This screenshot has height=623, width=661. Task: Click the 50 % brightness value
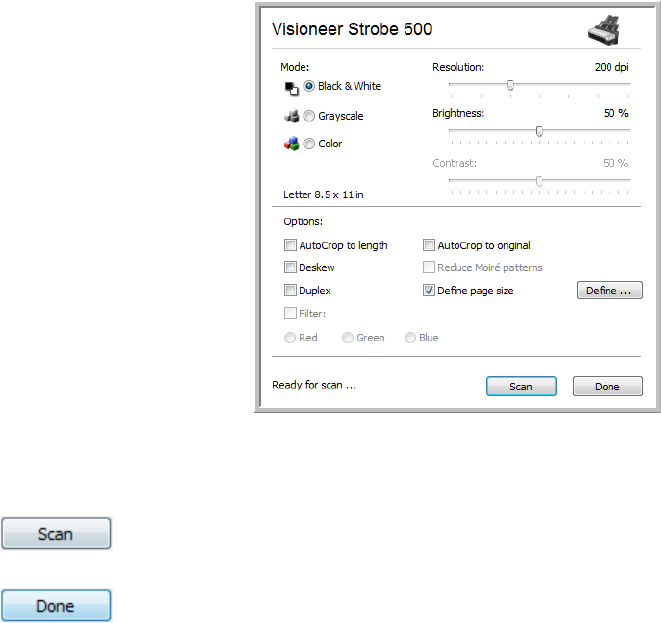[x=616, y=113]
